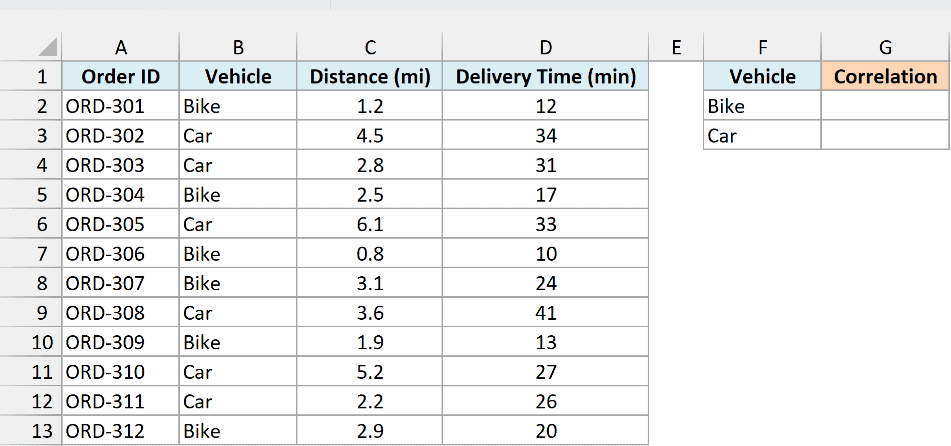Click cell ORD-308
This screenshot has height=446, width=951.
pyautogui.click(x=121, y=313)
